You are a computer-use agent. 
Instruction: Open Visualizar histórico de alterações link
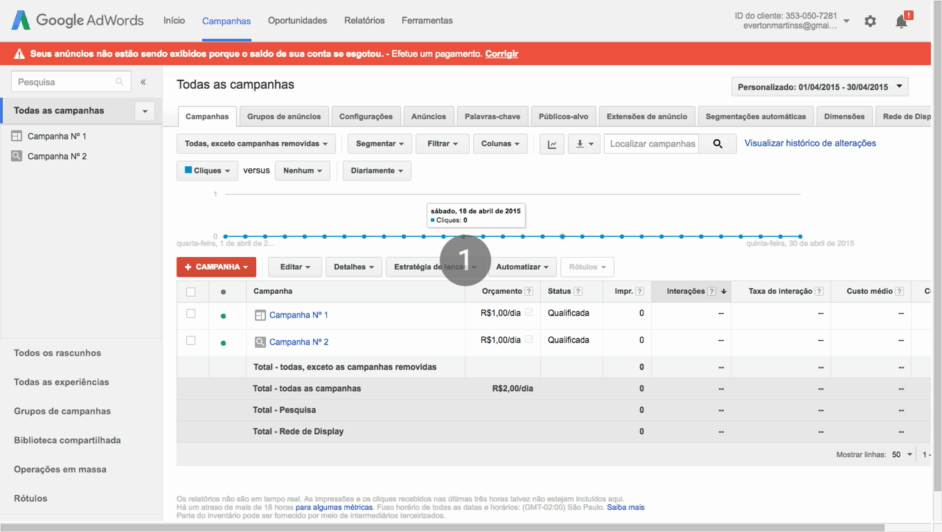(810, 143)
